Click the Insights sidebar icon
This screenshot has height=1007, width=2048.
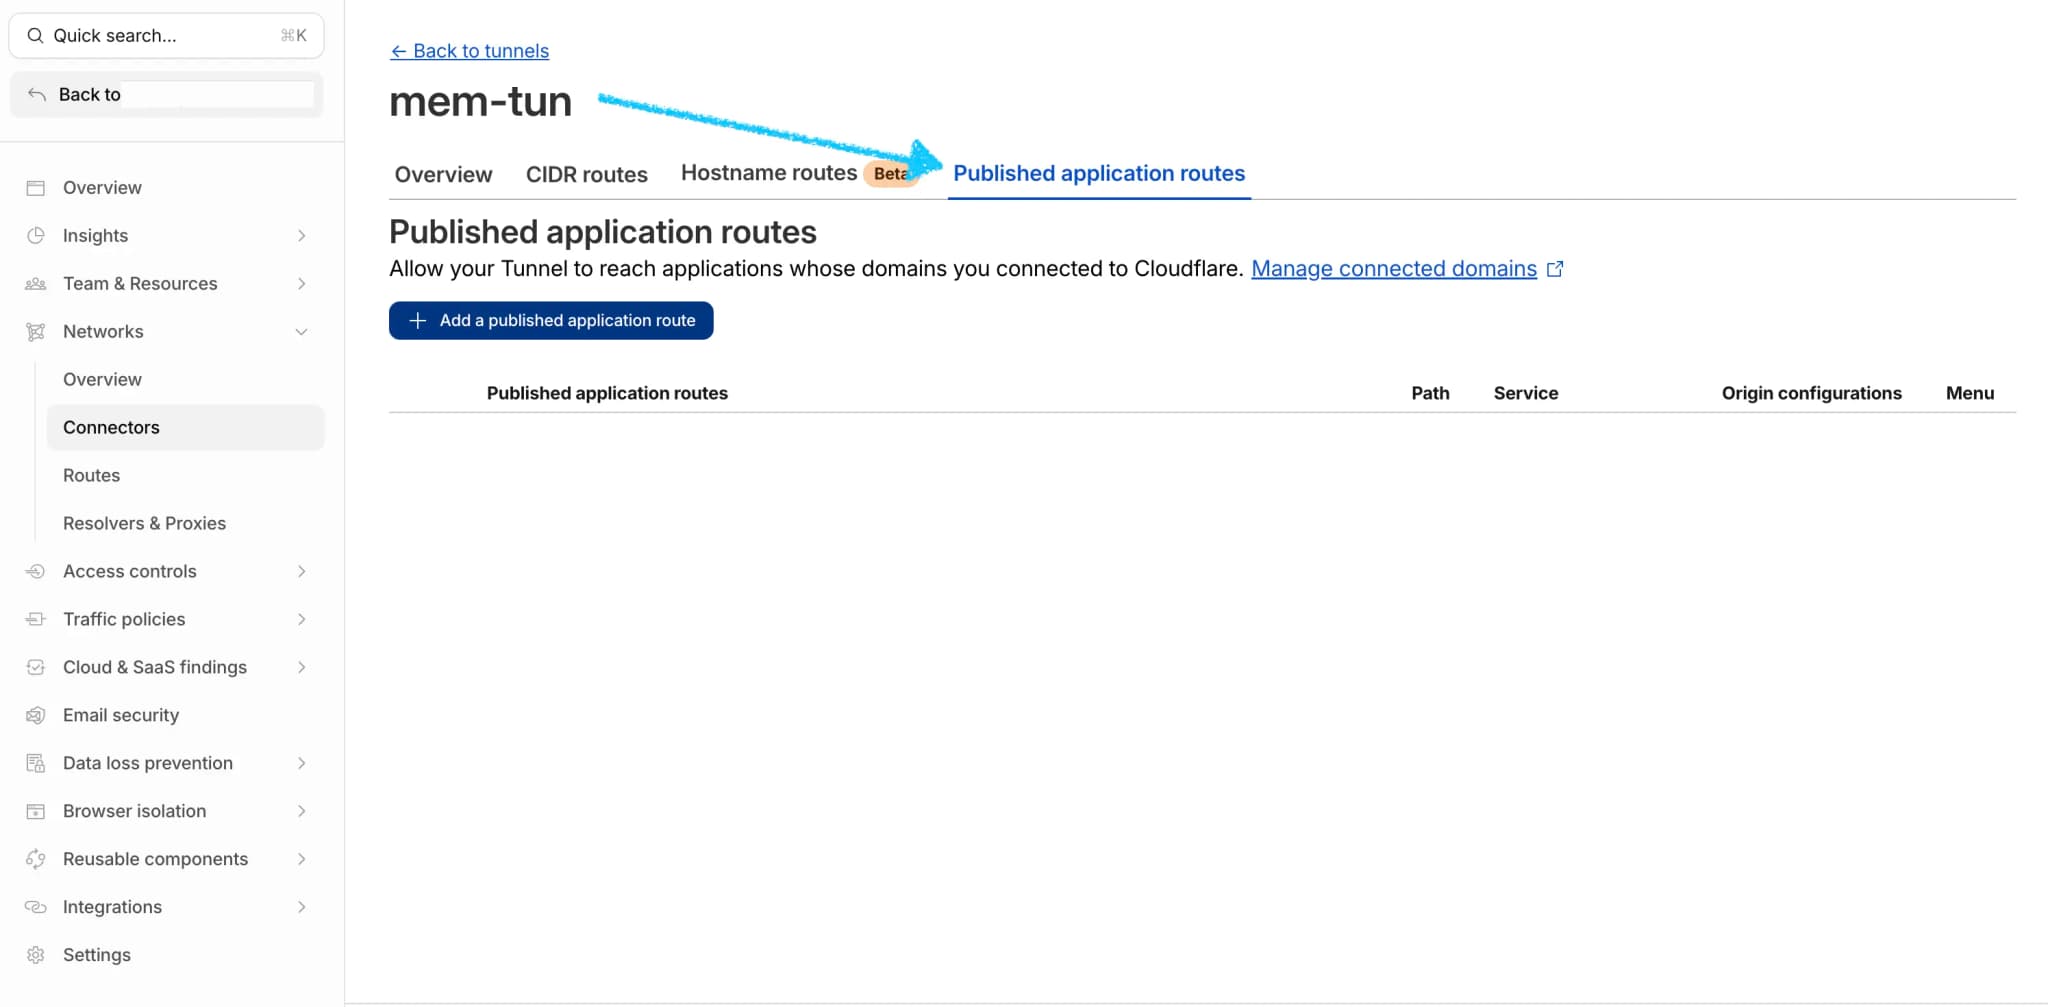pyautogui.click(x=36, y=235)
